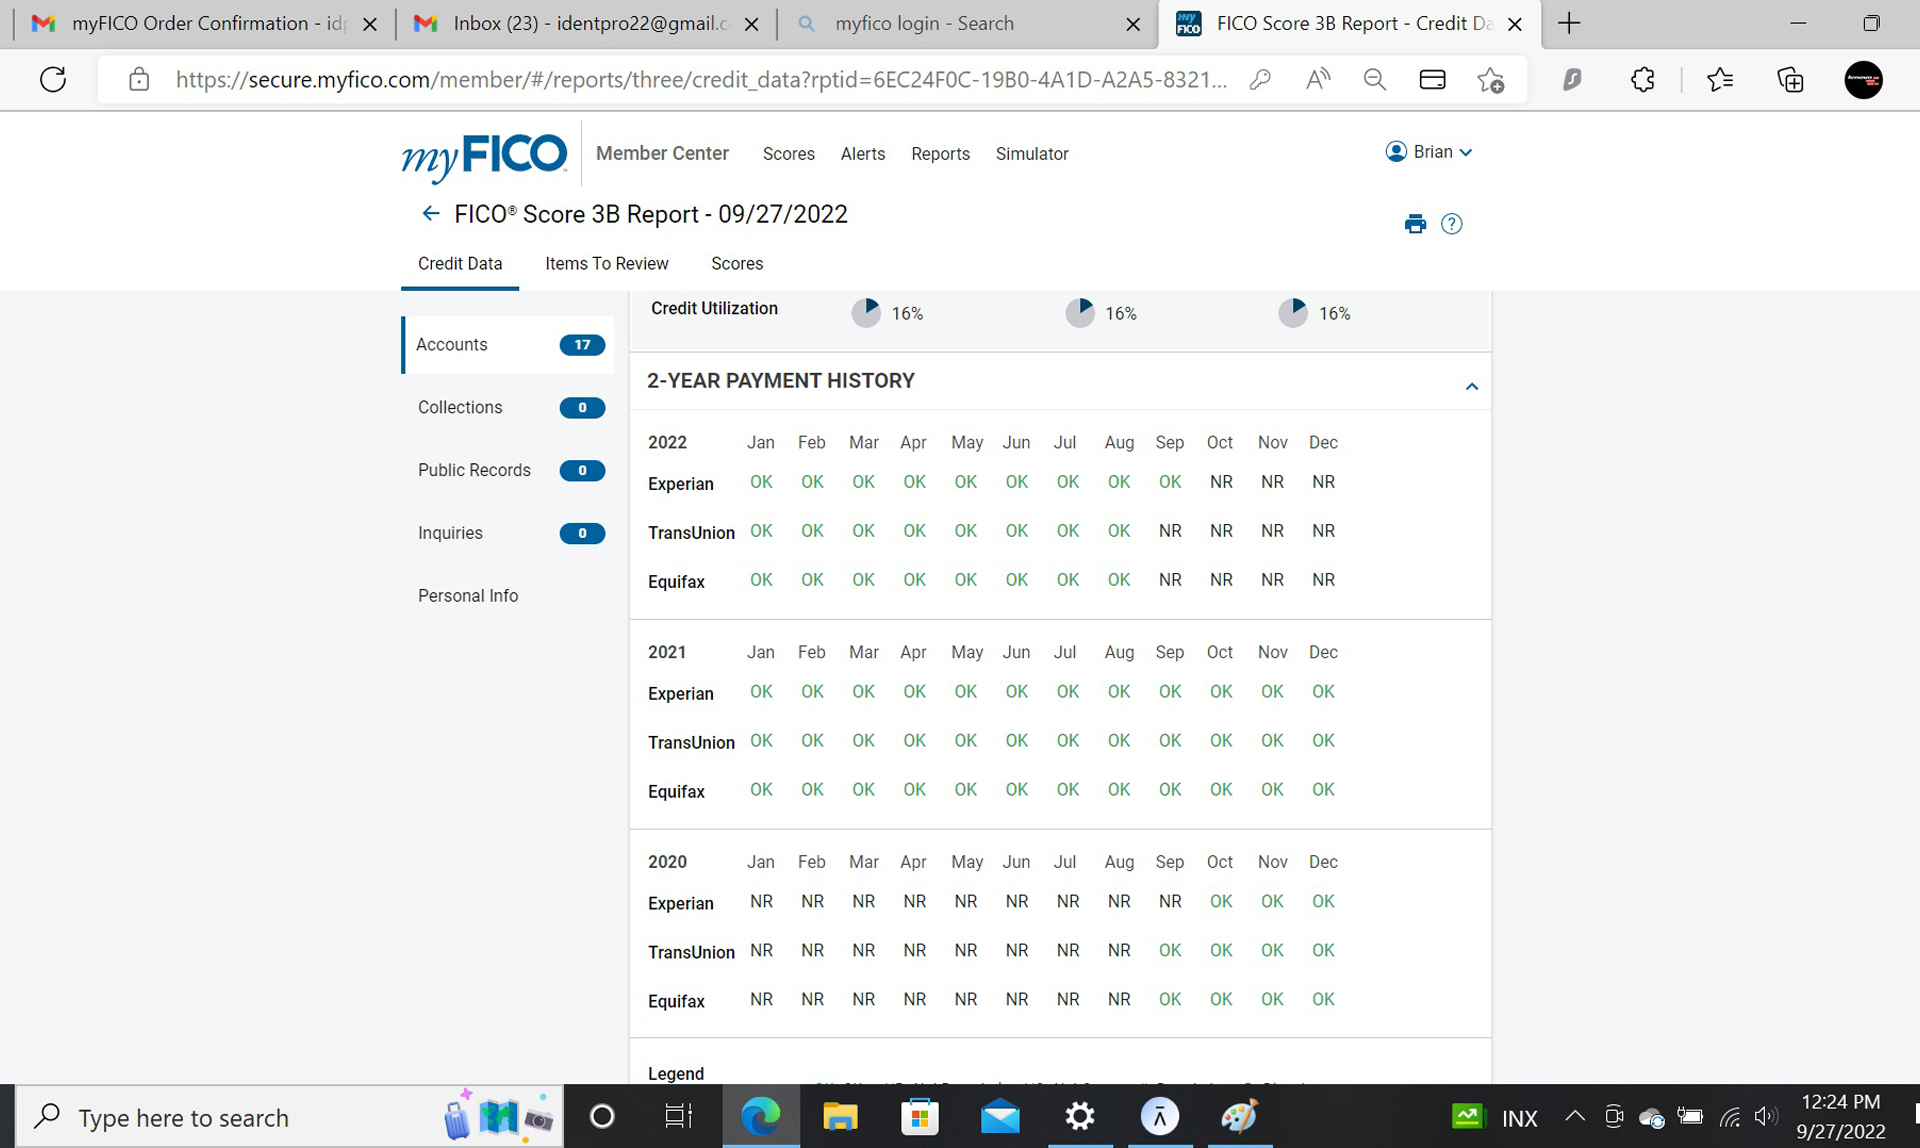Viewport: 1920px width, 1148px height.
Task: Collapse the 2-Year Payment History section
Action: point(1471,386)
